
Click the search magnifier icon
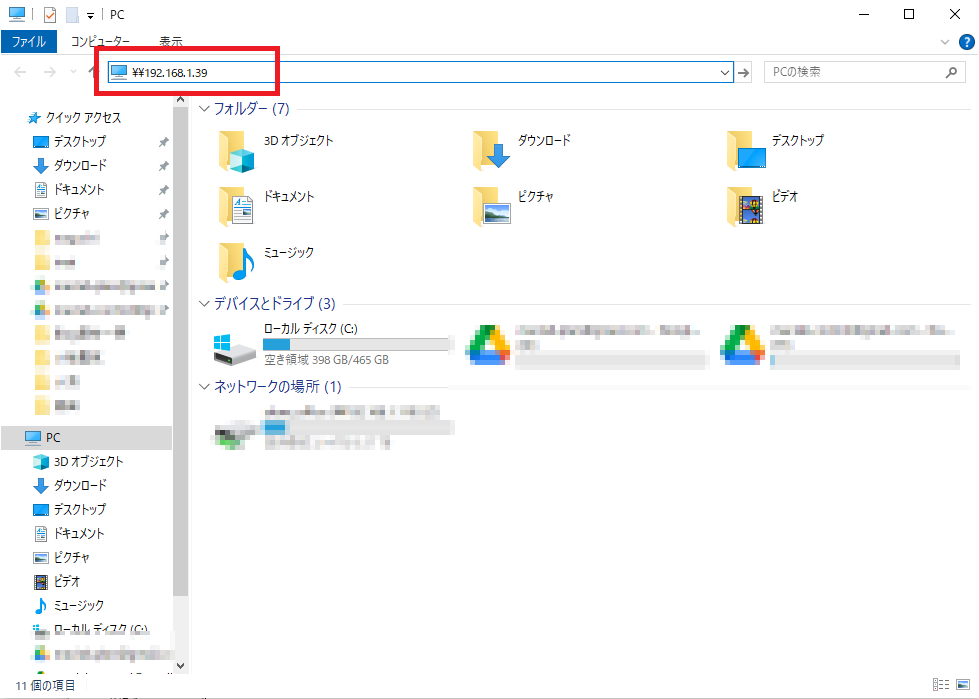tap(952, 72)
